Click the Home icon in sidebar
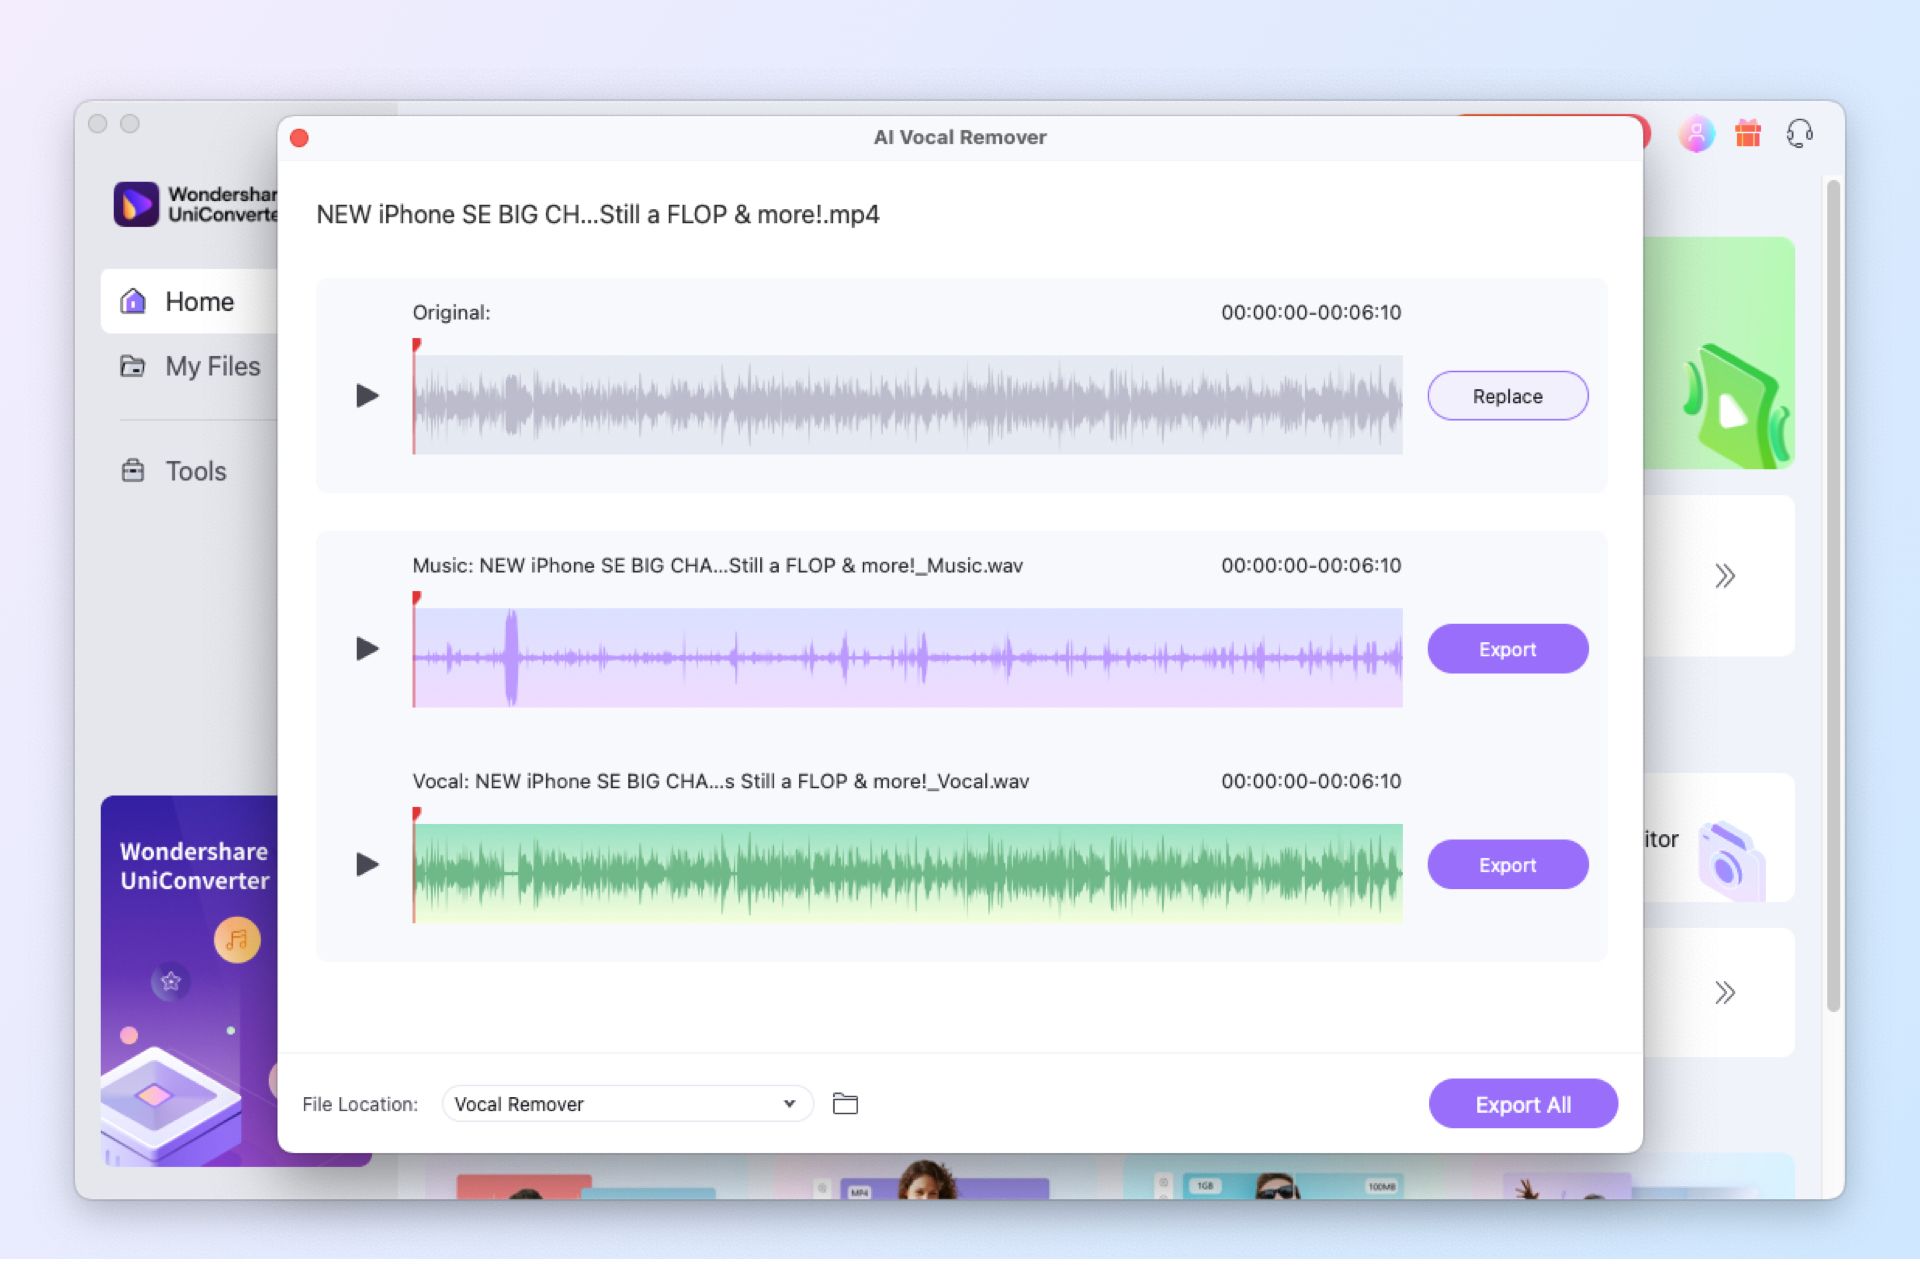This screenshot has height=1268, width=1920. [134, 301]
